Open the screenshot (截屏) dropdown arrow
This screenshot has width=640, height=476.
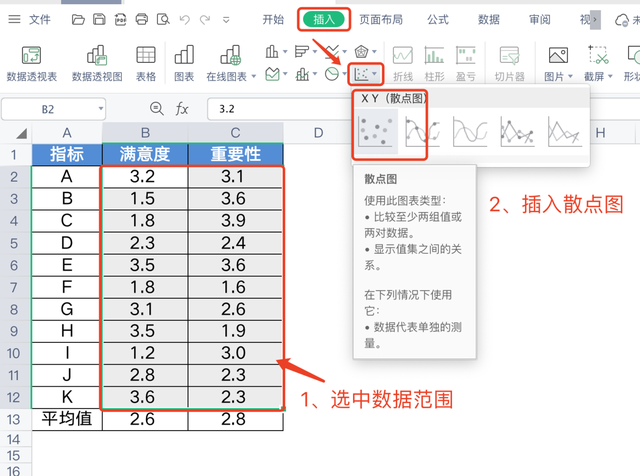(610, 76)
